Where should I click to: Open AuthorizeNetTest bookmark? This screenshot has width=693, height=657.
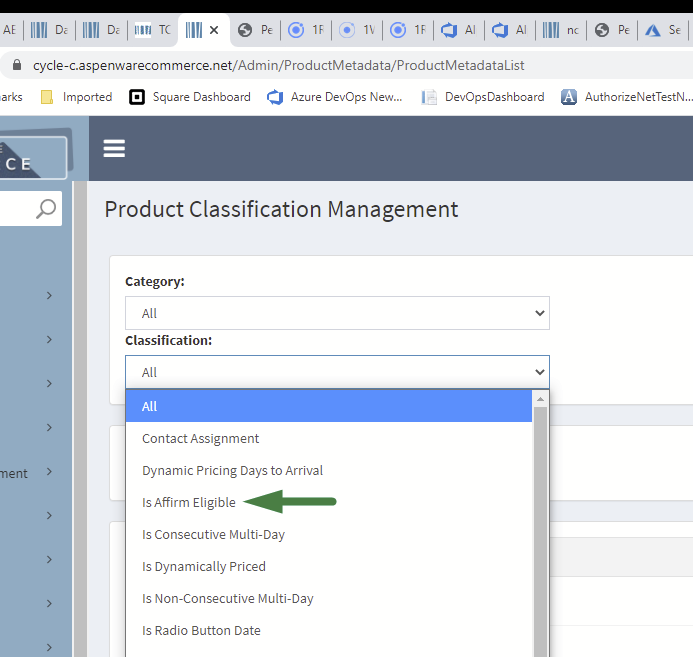click(x=625, y=97)
